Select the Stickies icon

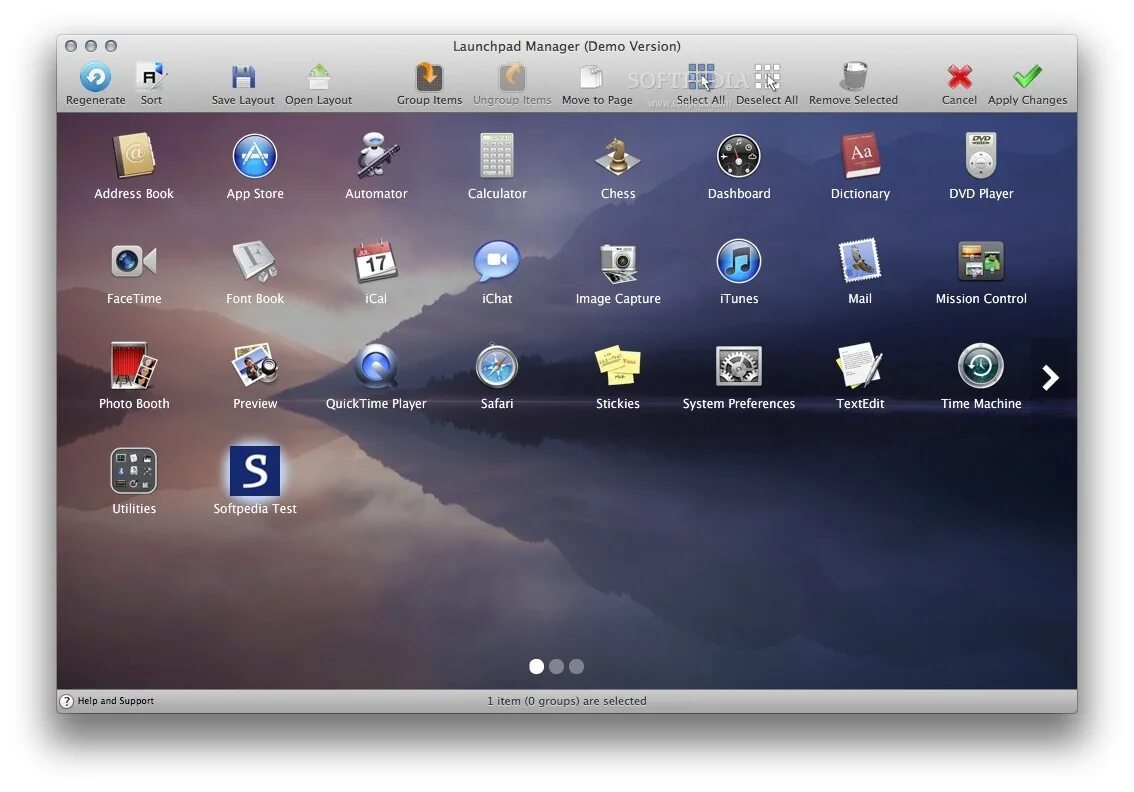pos(618,365)
